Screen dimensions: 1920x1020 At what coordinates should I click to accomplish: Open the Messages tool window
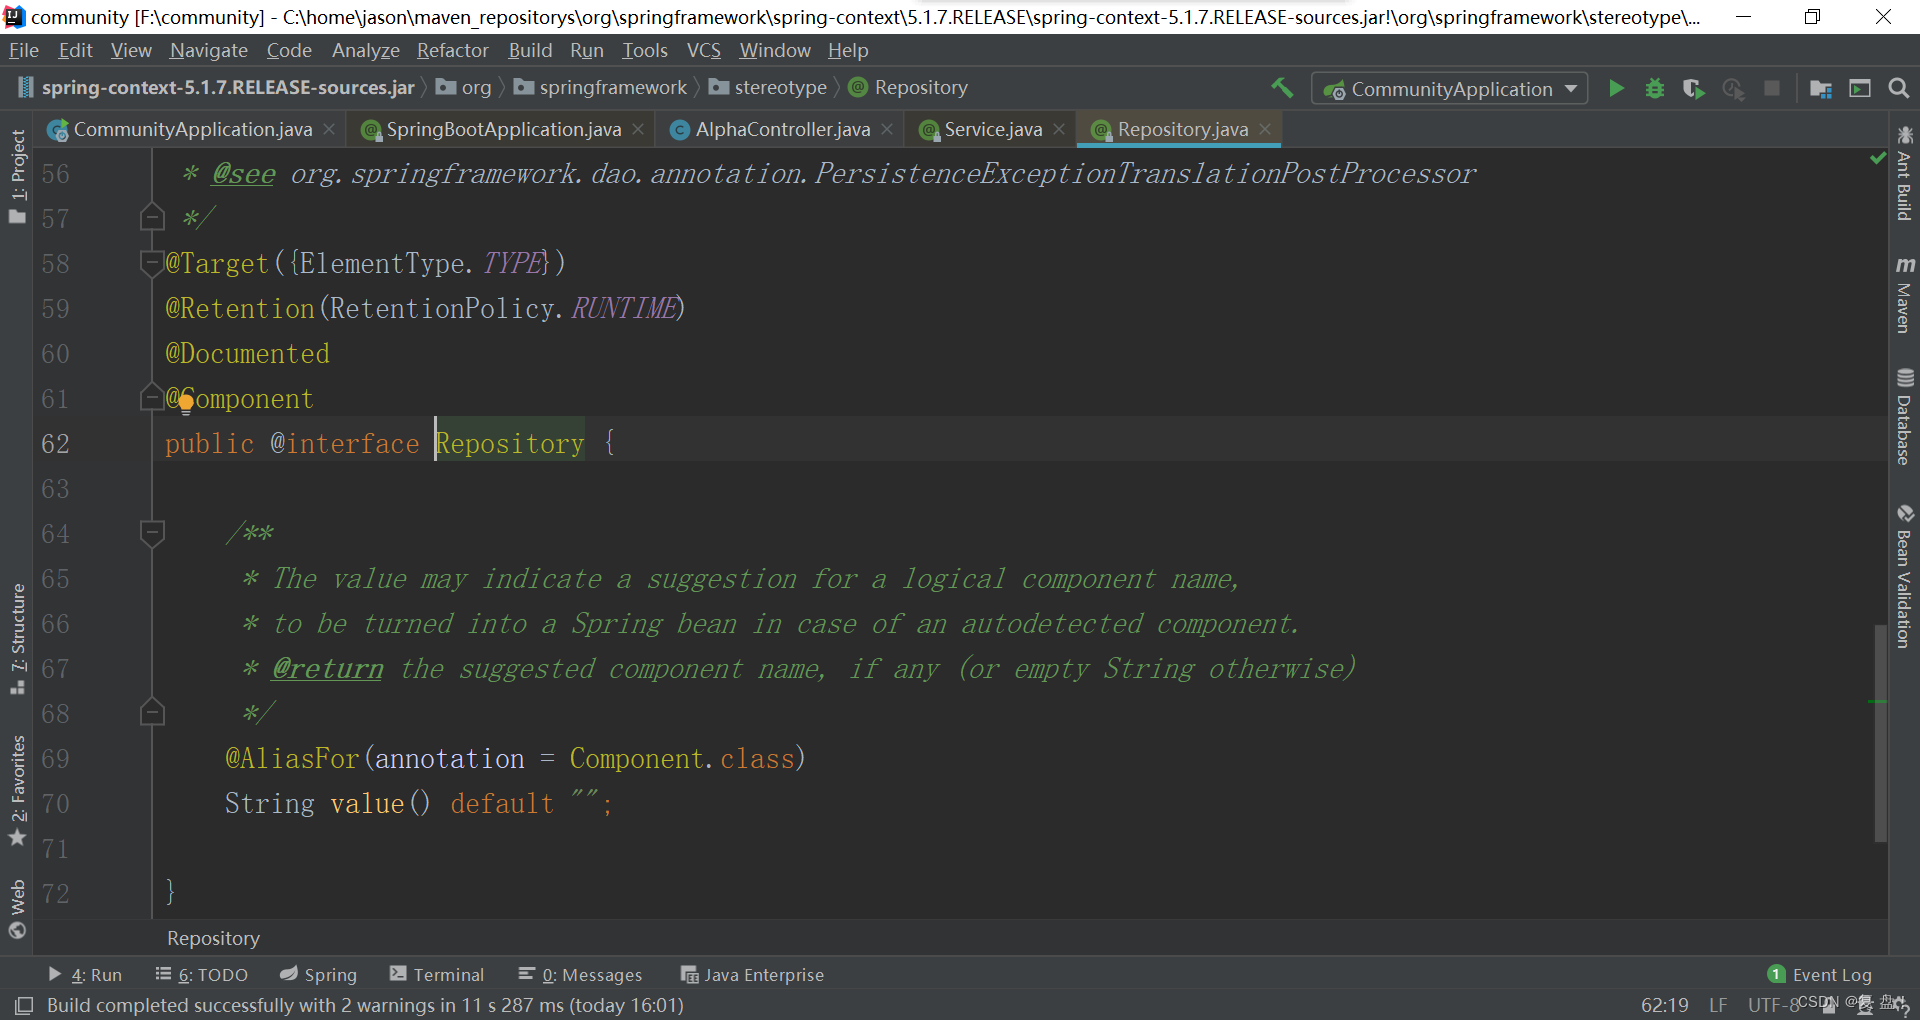580,974
